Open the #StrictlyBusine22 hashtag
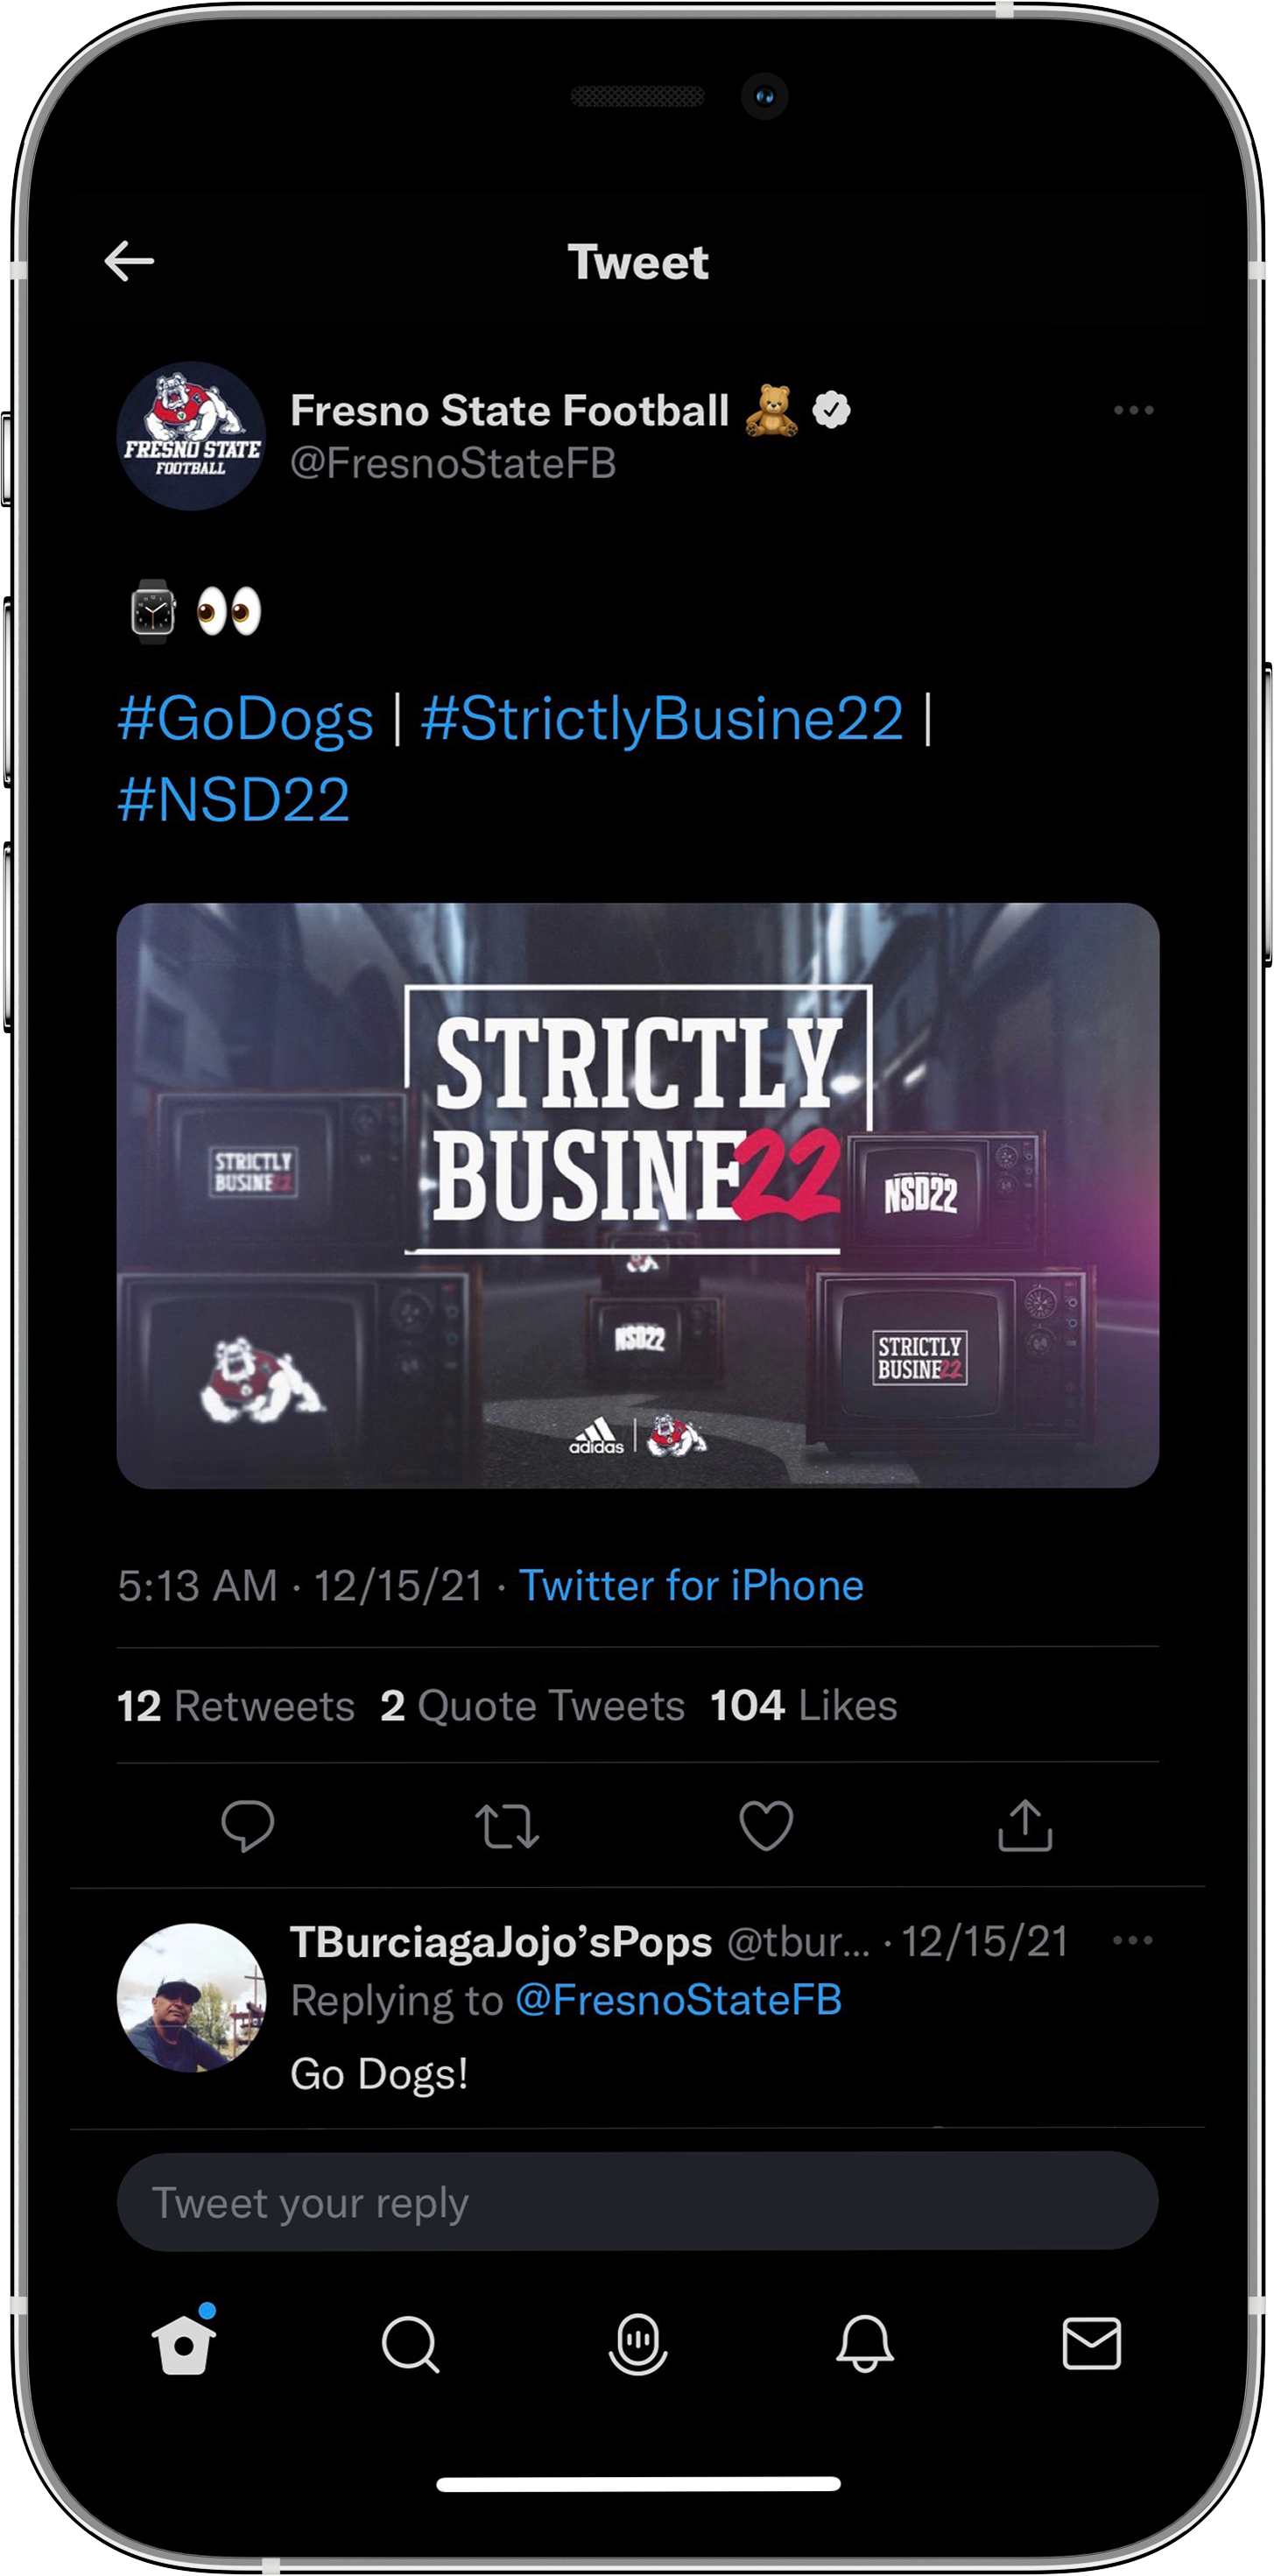The width and height of the screenshot is (1274, 2576). pyautogui.click(x=662, y=718)
